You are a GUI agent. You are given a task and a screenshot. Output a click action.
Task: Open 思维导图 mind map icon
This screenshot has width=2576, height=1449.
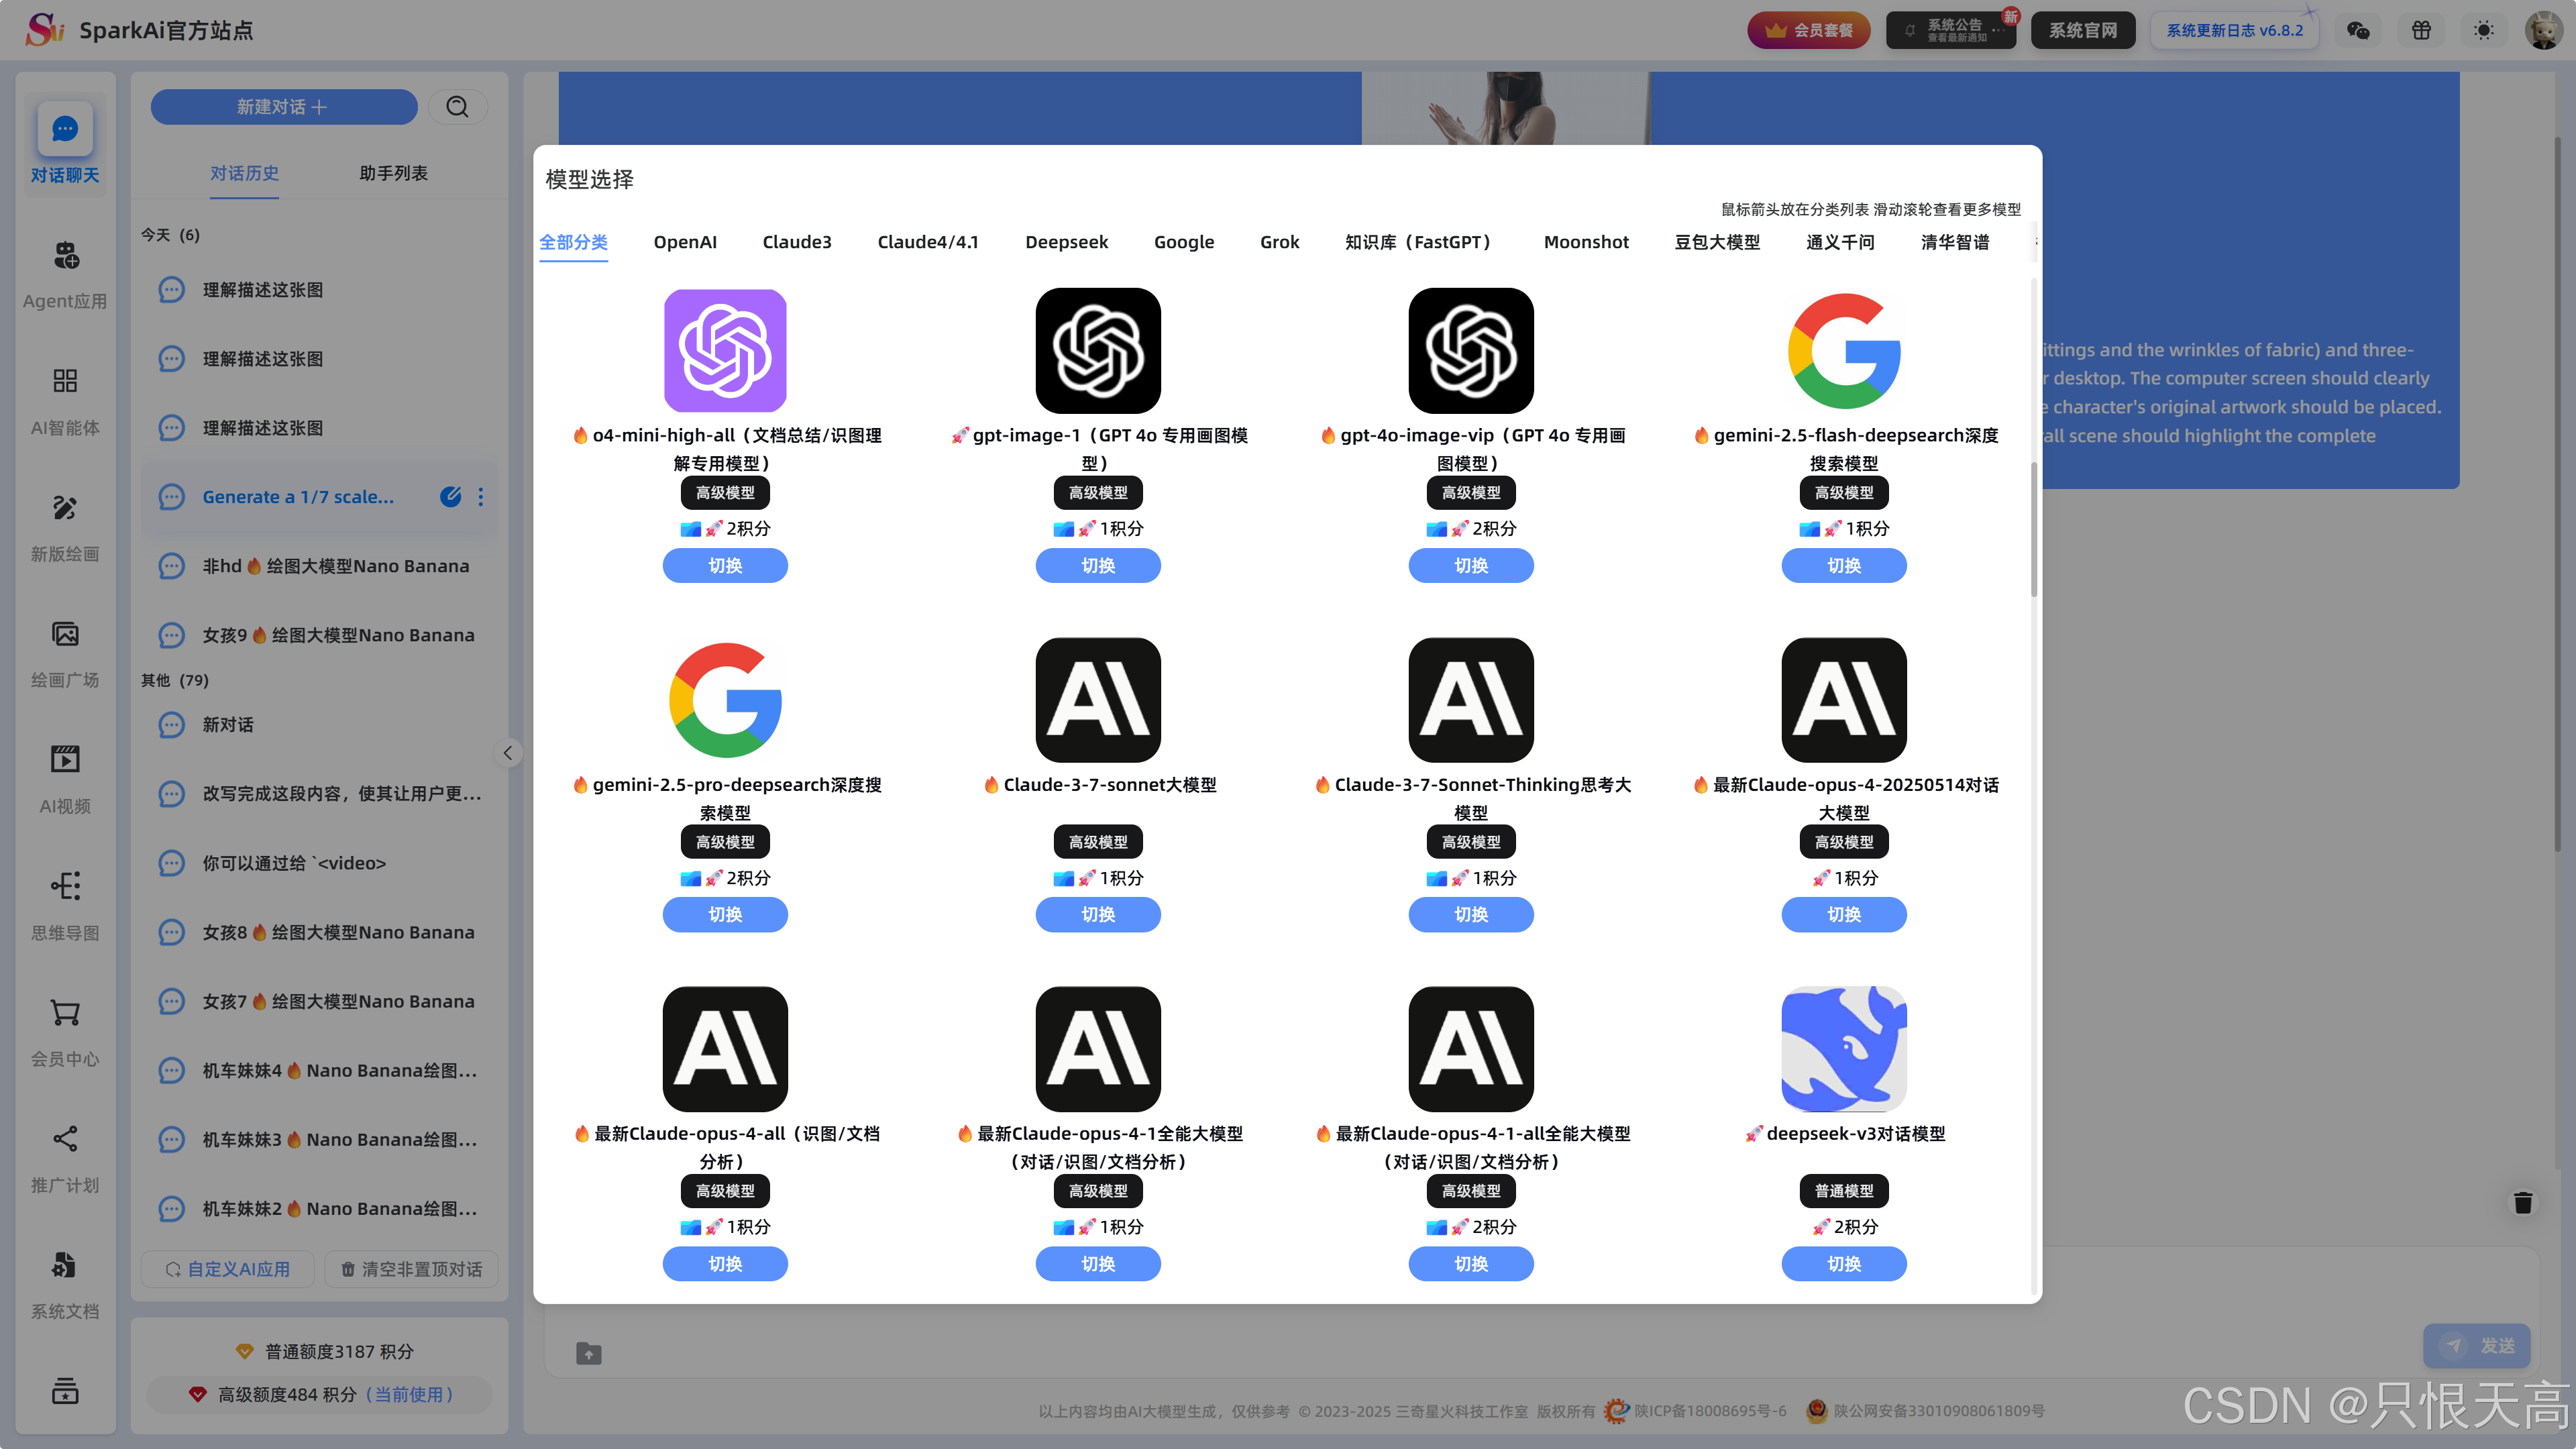pos(65,886)
